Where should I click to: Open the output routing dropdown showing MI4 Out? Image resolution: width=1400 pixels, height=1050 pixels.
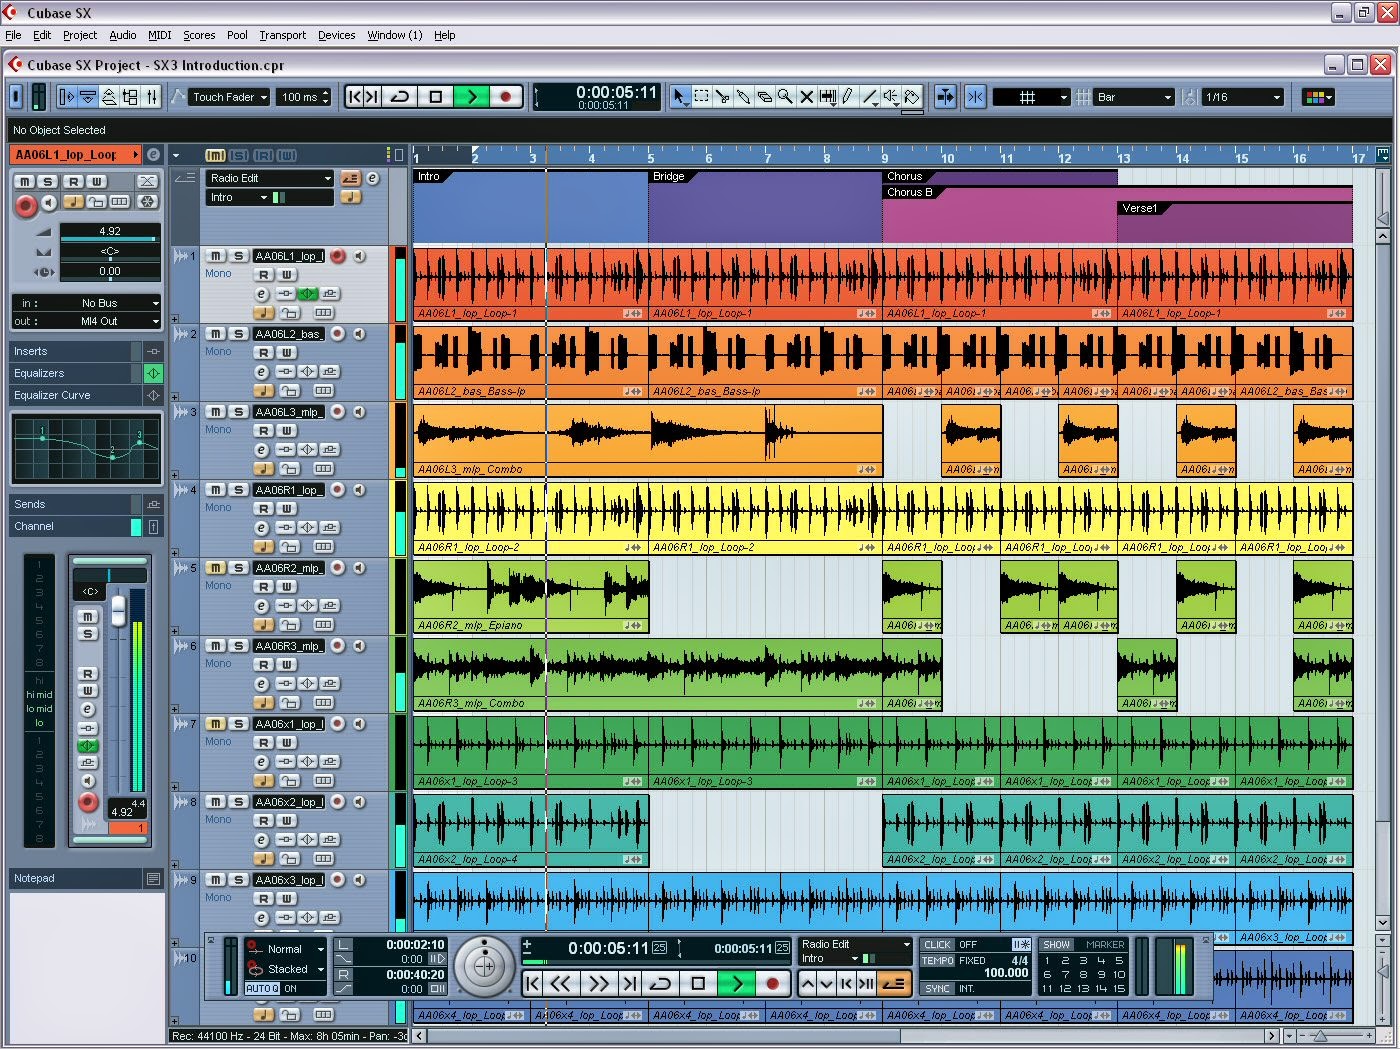(87, 321)
